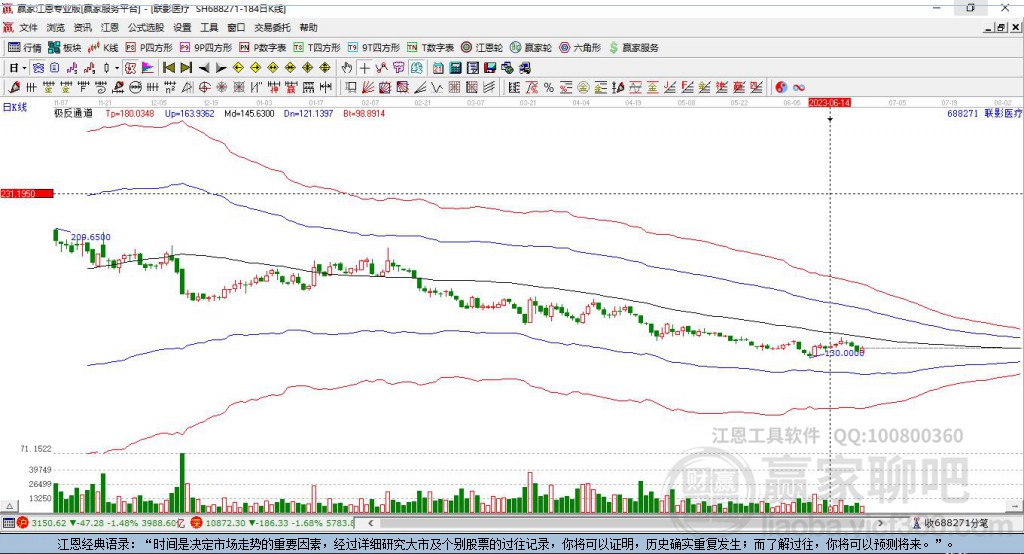
Task: Click the colored flag triangle icon
Action: pos(148,68)
